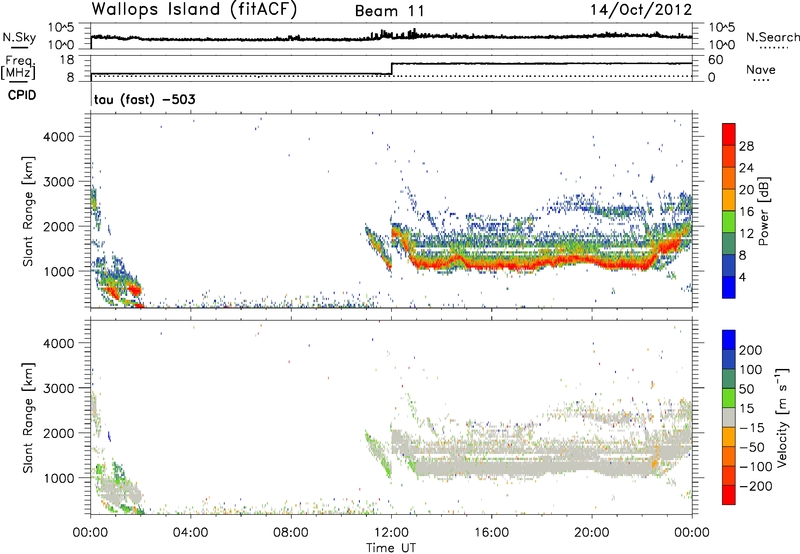This screenshot has height=554, width=800.
Task: Click the velocity panel 'Slant Range [km]' label
Action: (x=28, y=418)
